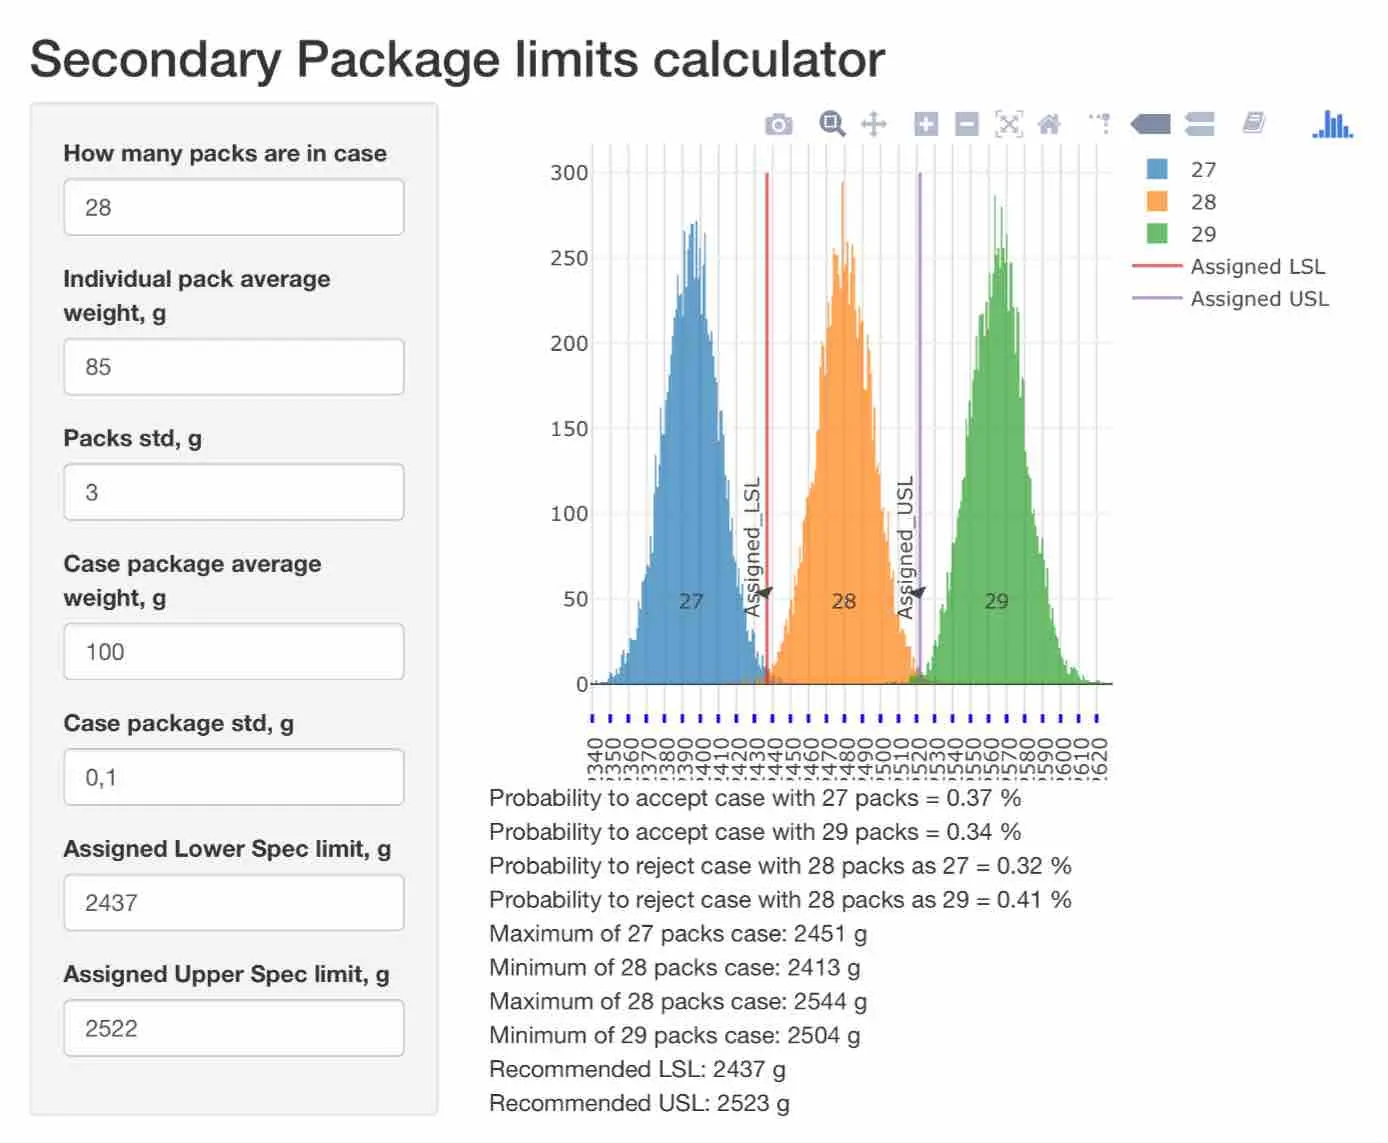Toggle the 27 series in the legend
The height and width of the screenshot is (1143, 1388).
pos(1180,169)
